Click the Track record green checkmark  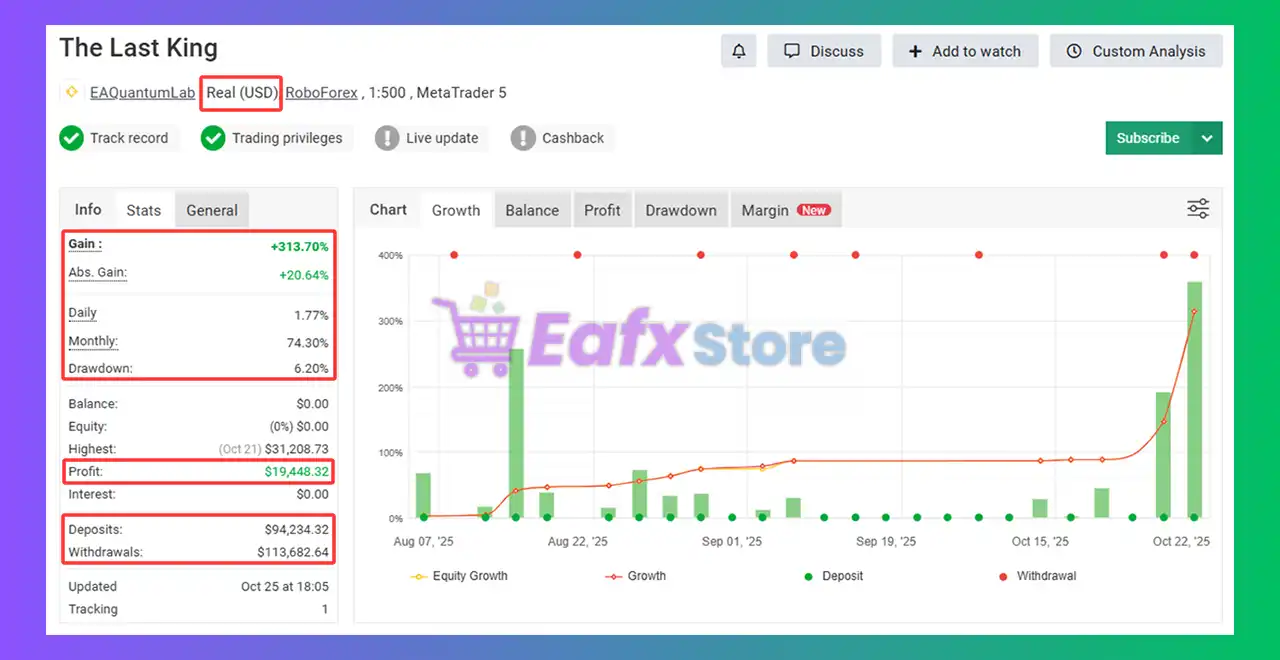(x=71, y=138)
